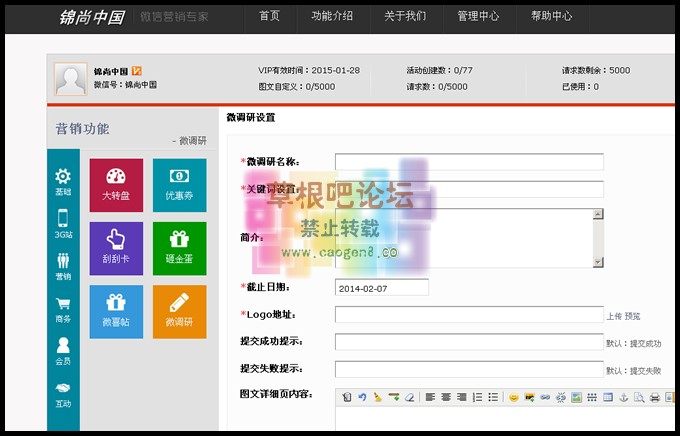This screenshot has height=436, width=680.
Task: Open 帮助中心 in top navigation
Action: [552, 16]
